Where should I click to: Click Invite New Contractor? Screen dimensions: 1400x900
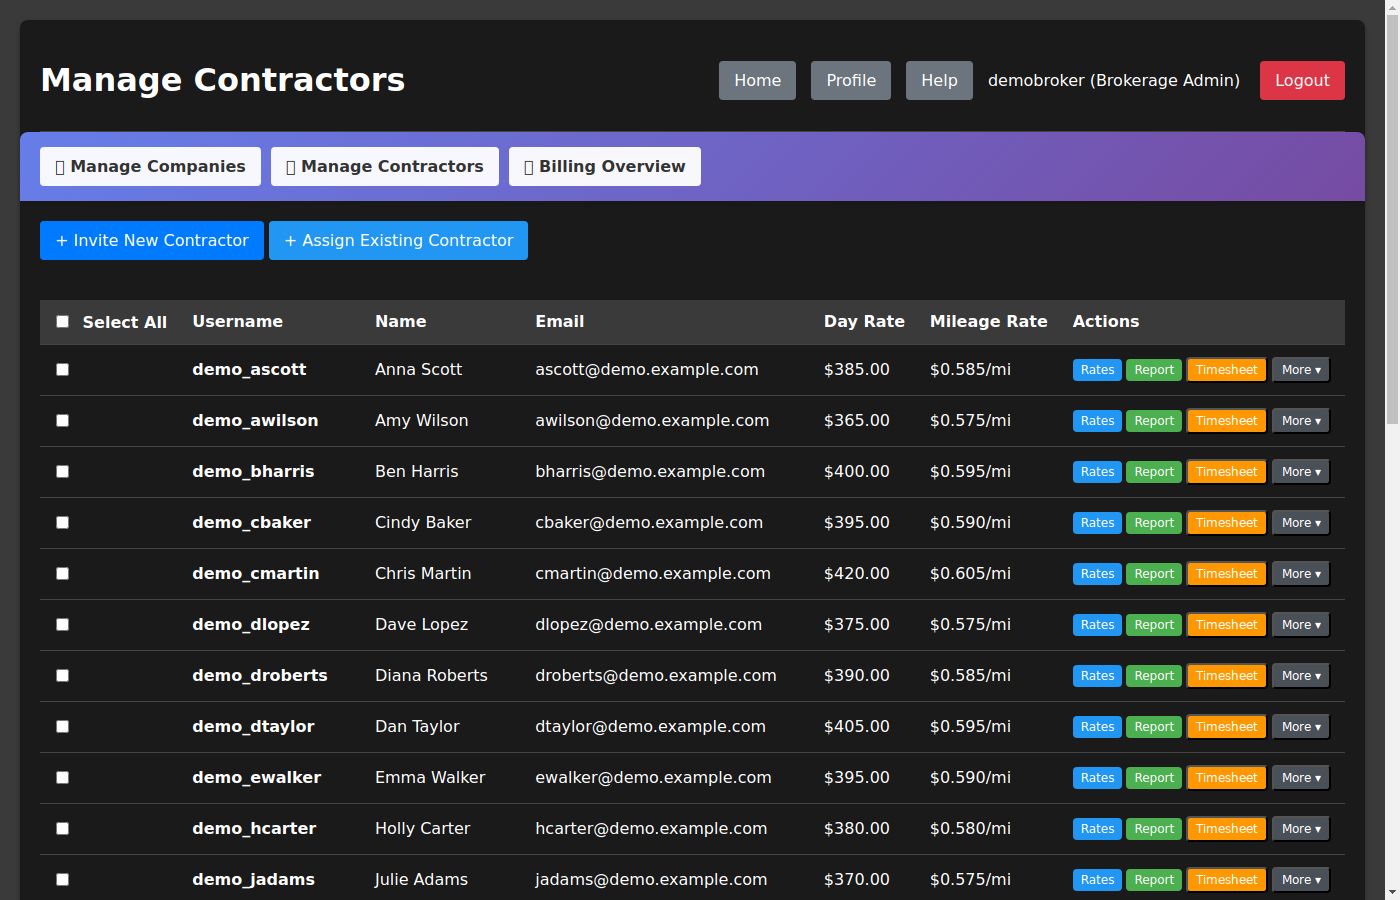[152, 240]
